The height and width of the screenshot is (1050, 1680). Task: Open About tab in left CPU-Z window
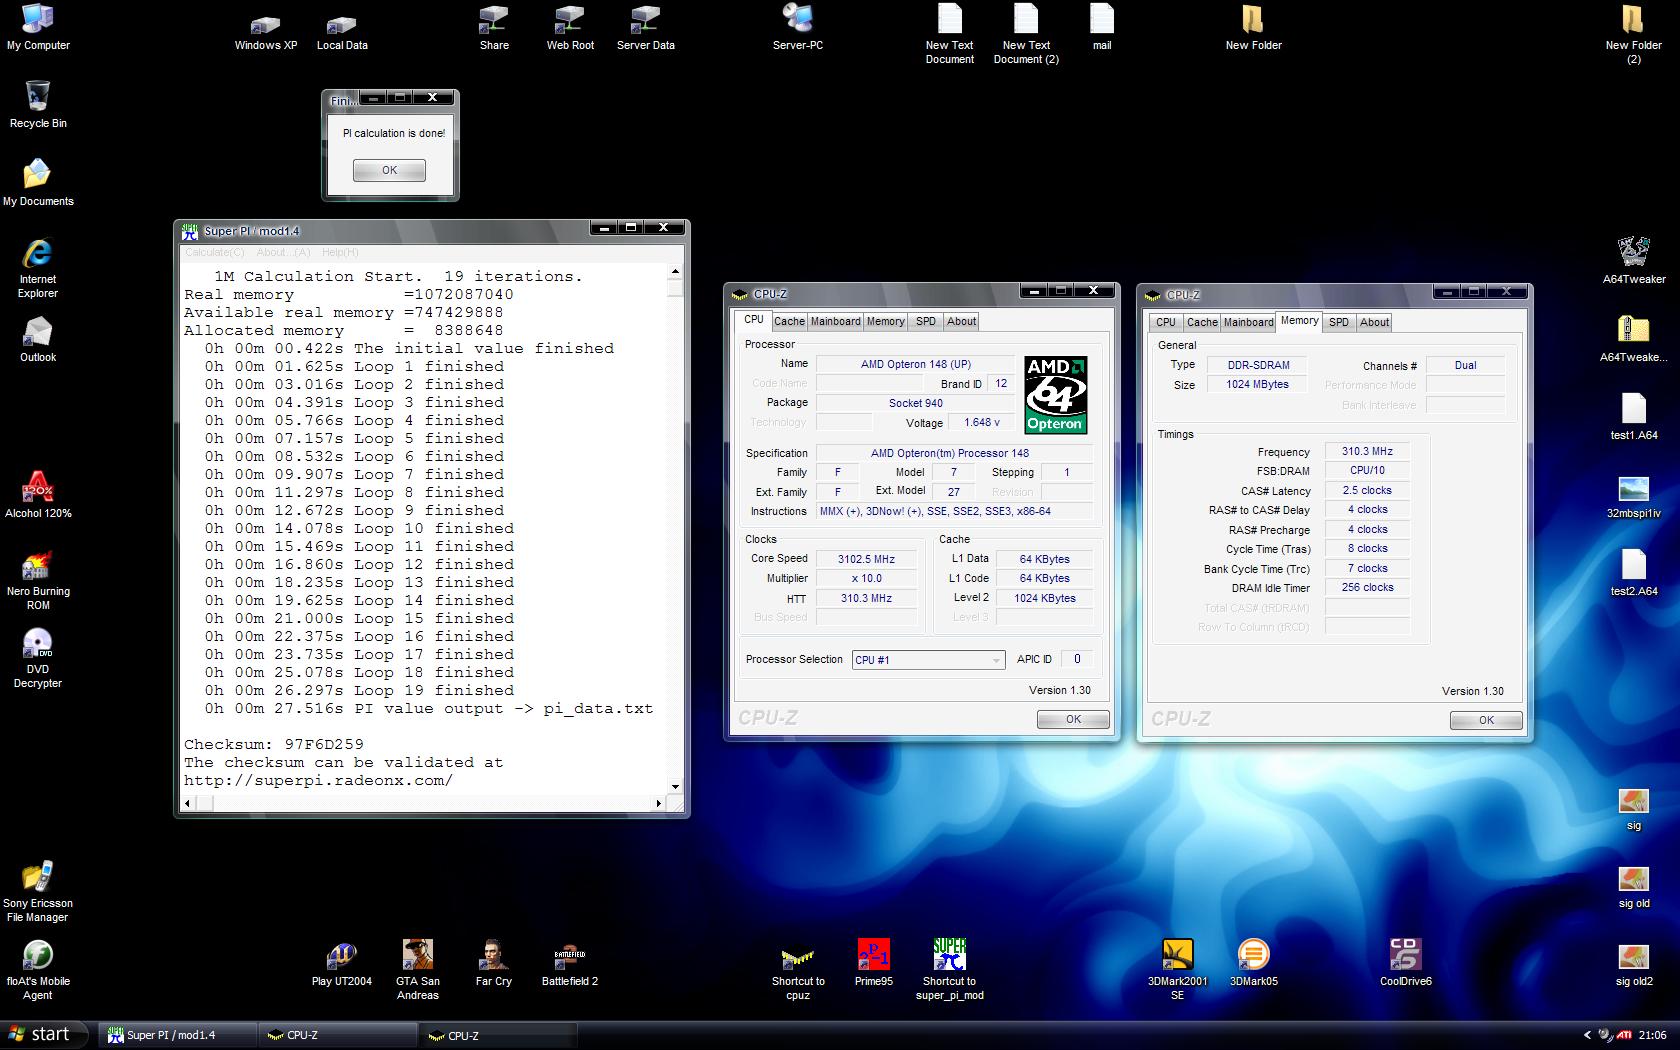click(962, 321)
